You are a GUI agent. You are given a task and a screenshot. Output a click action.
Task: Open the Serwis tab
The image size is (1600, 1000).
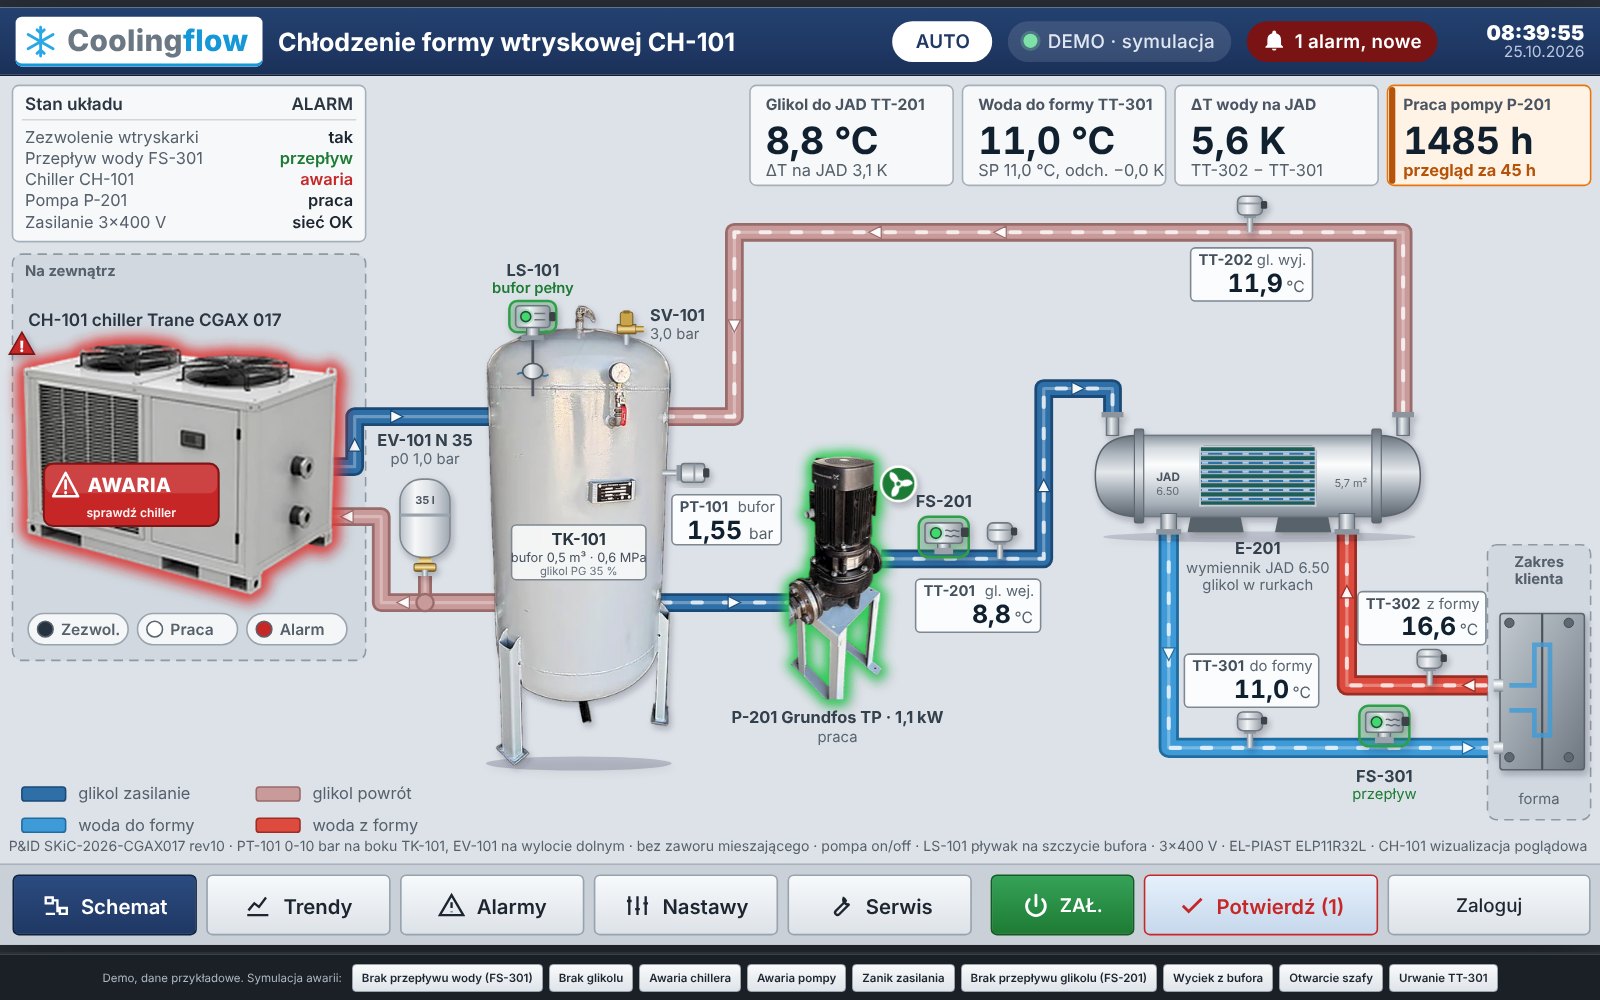880,906
